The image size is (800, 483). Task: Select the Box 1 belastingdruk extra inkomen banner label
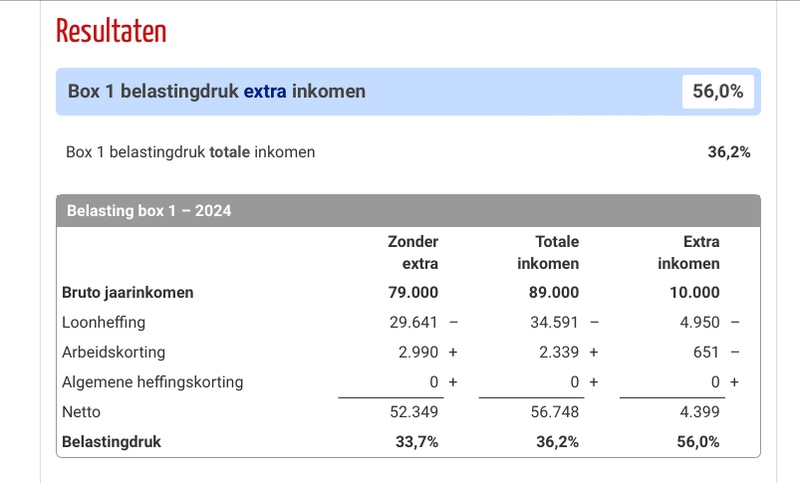pyautogui.click(x=216, y=92)
